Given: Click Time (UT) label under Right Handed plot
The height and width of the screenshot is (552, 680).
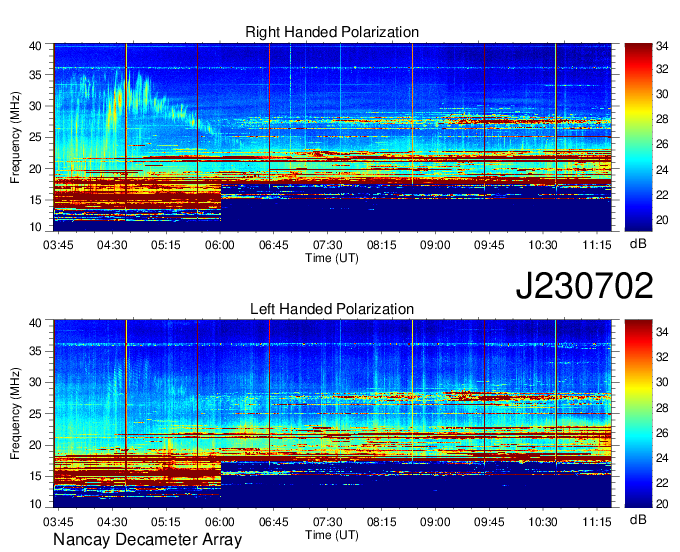Looking at the screenshot, I should 332,258.
